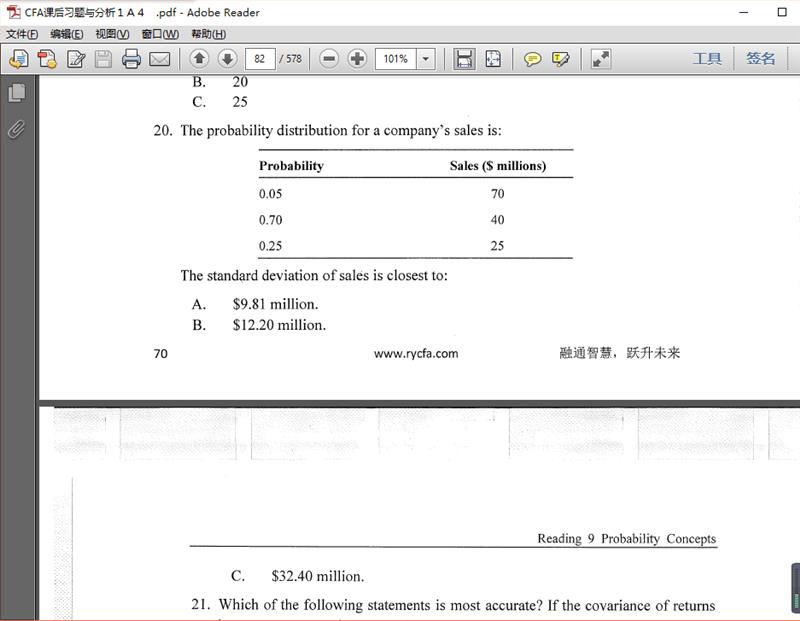Click the www.rycfa.com footer link
Viewport: 800px width, 621px height.
(x=416, y=354)
